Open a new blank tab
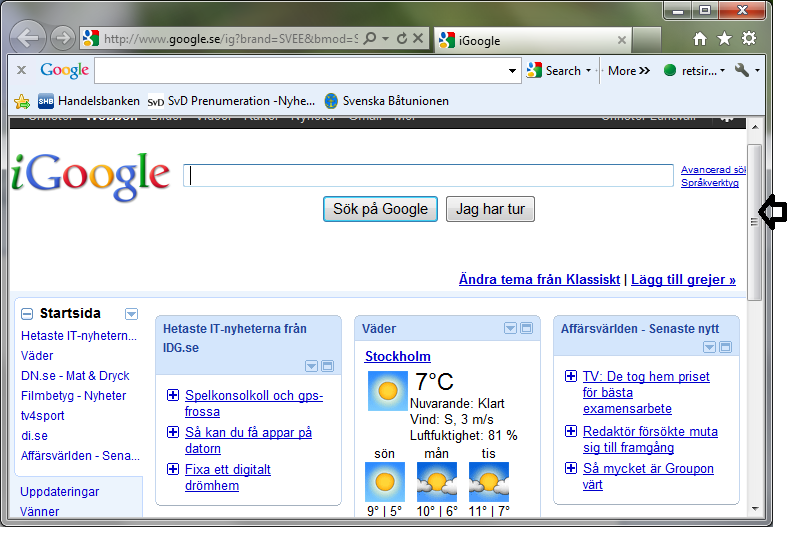Screen dimensions: 797x541 [x=647, y=40]
